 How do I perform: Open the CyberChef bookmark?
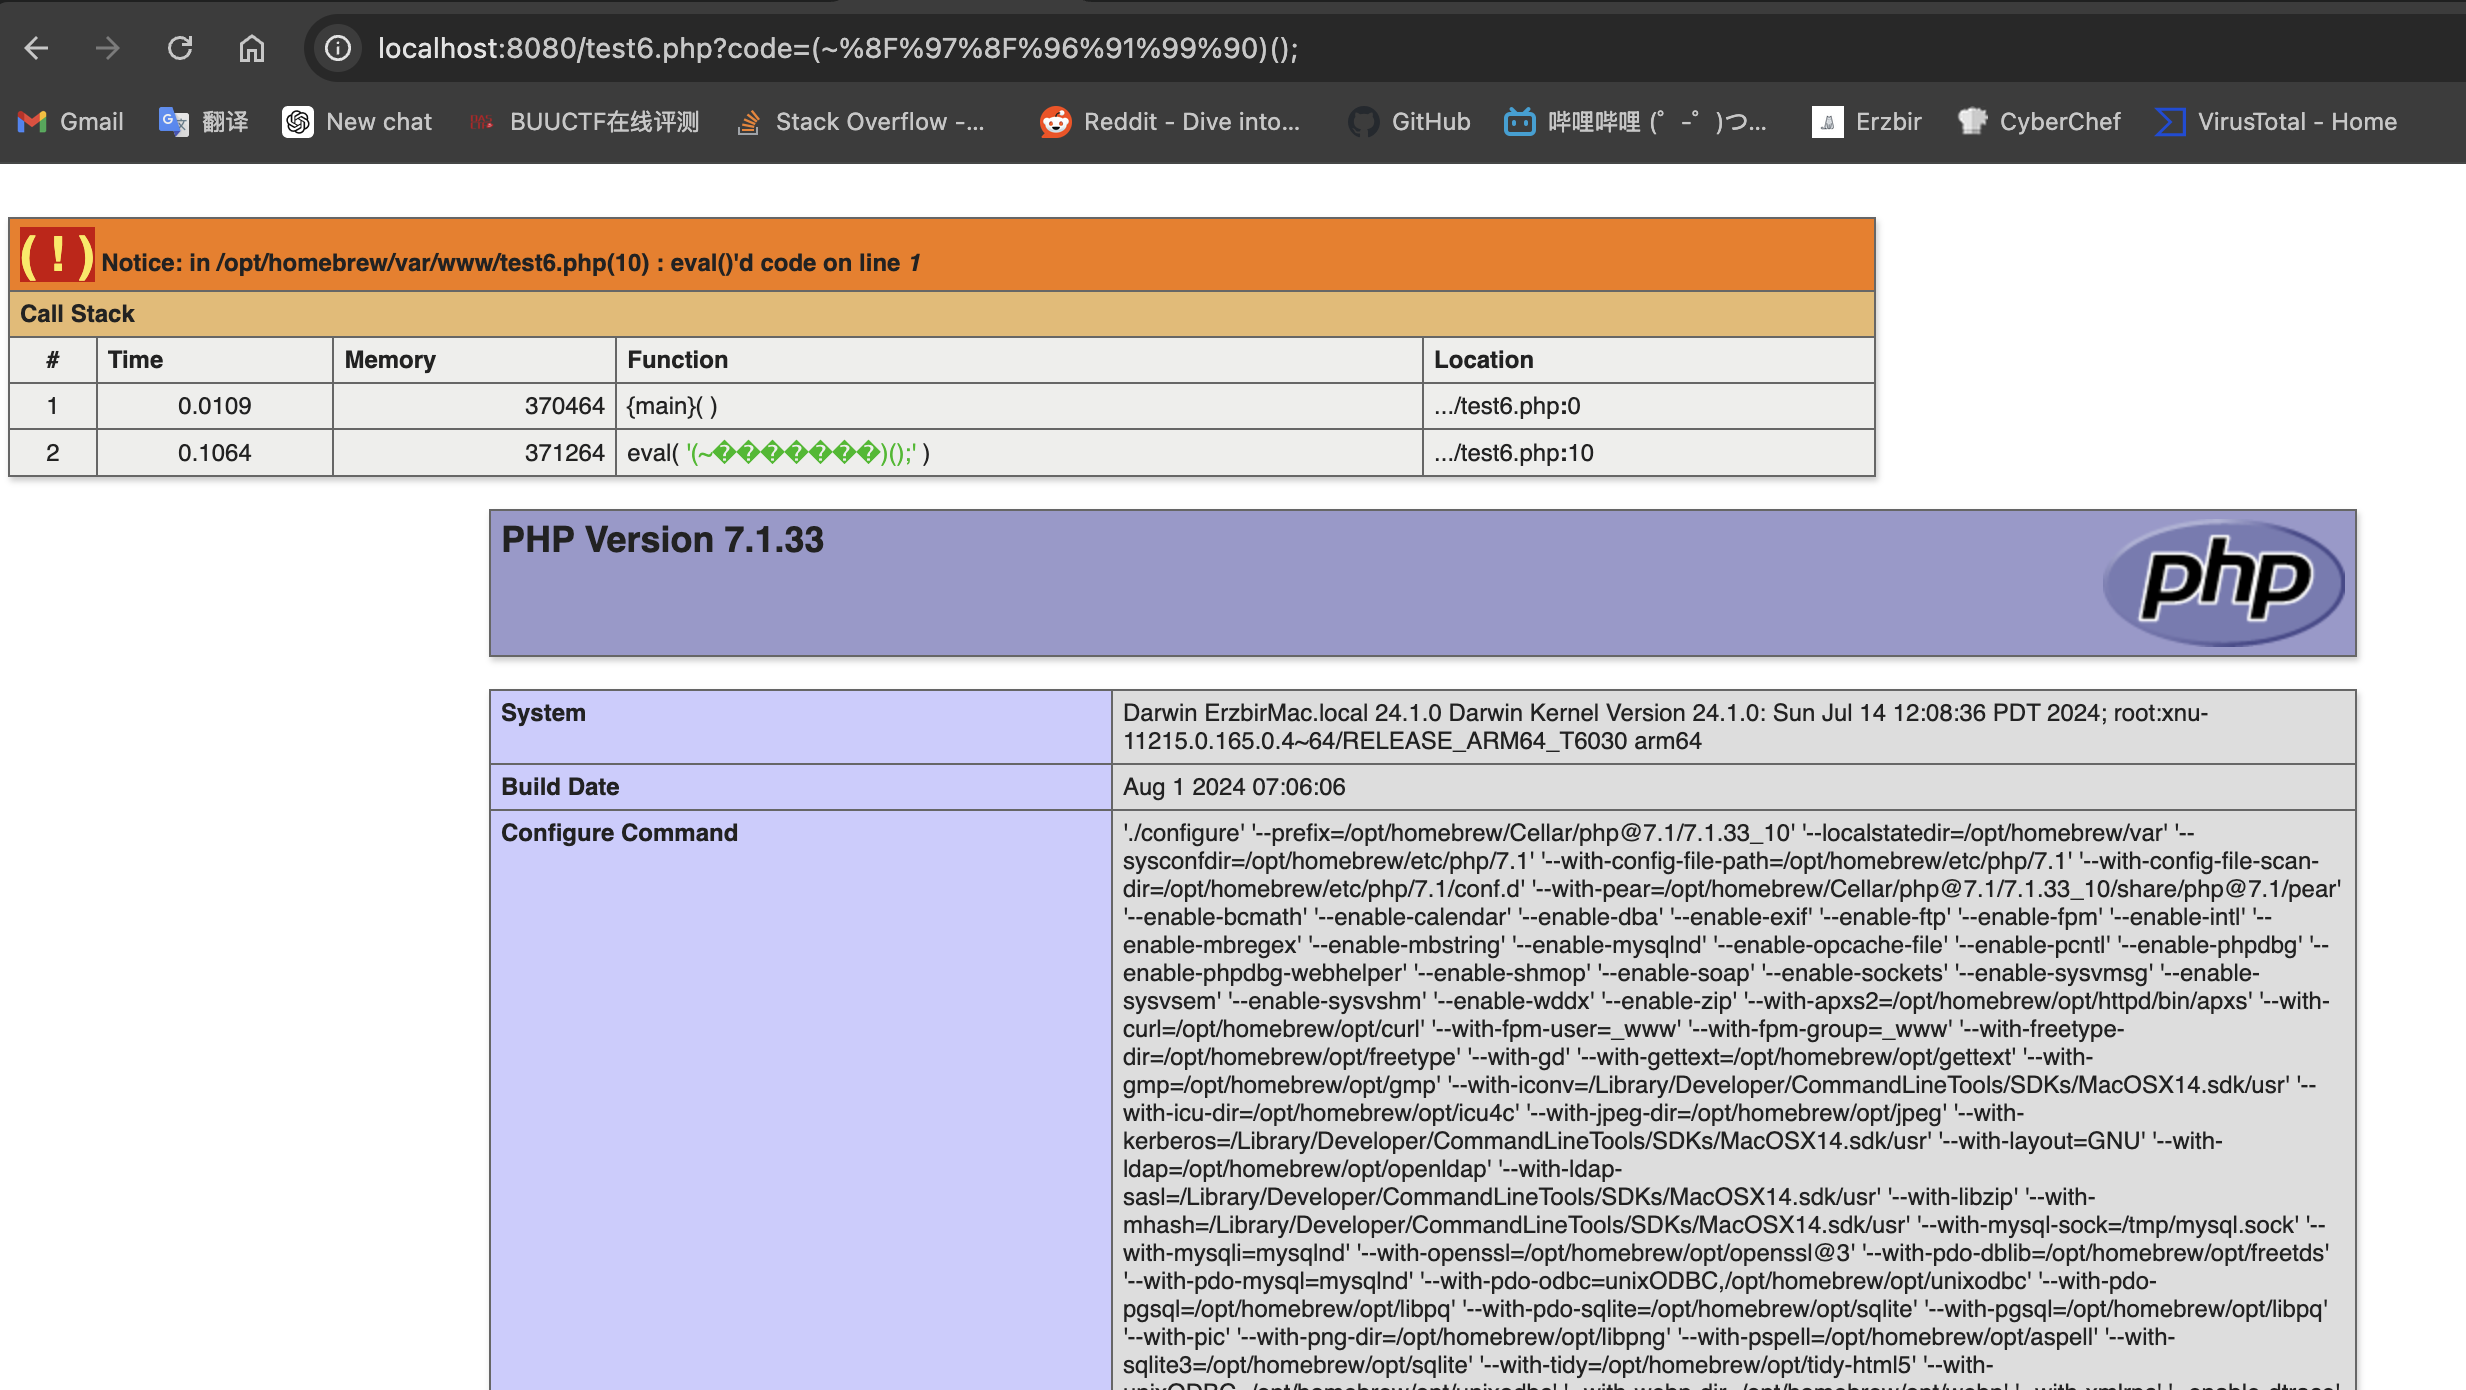(2039, 122)
